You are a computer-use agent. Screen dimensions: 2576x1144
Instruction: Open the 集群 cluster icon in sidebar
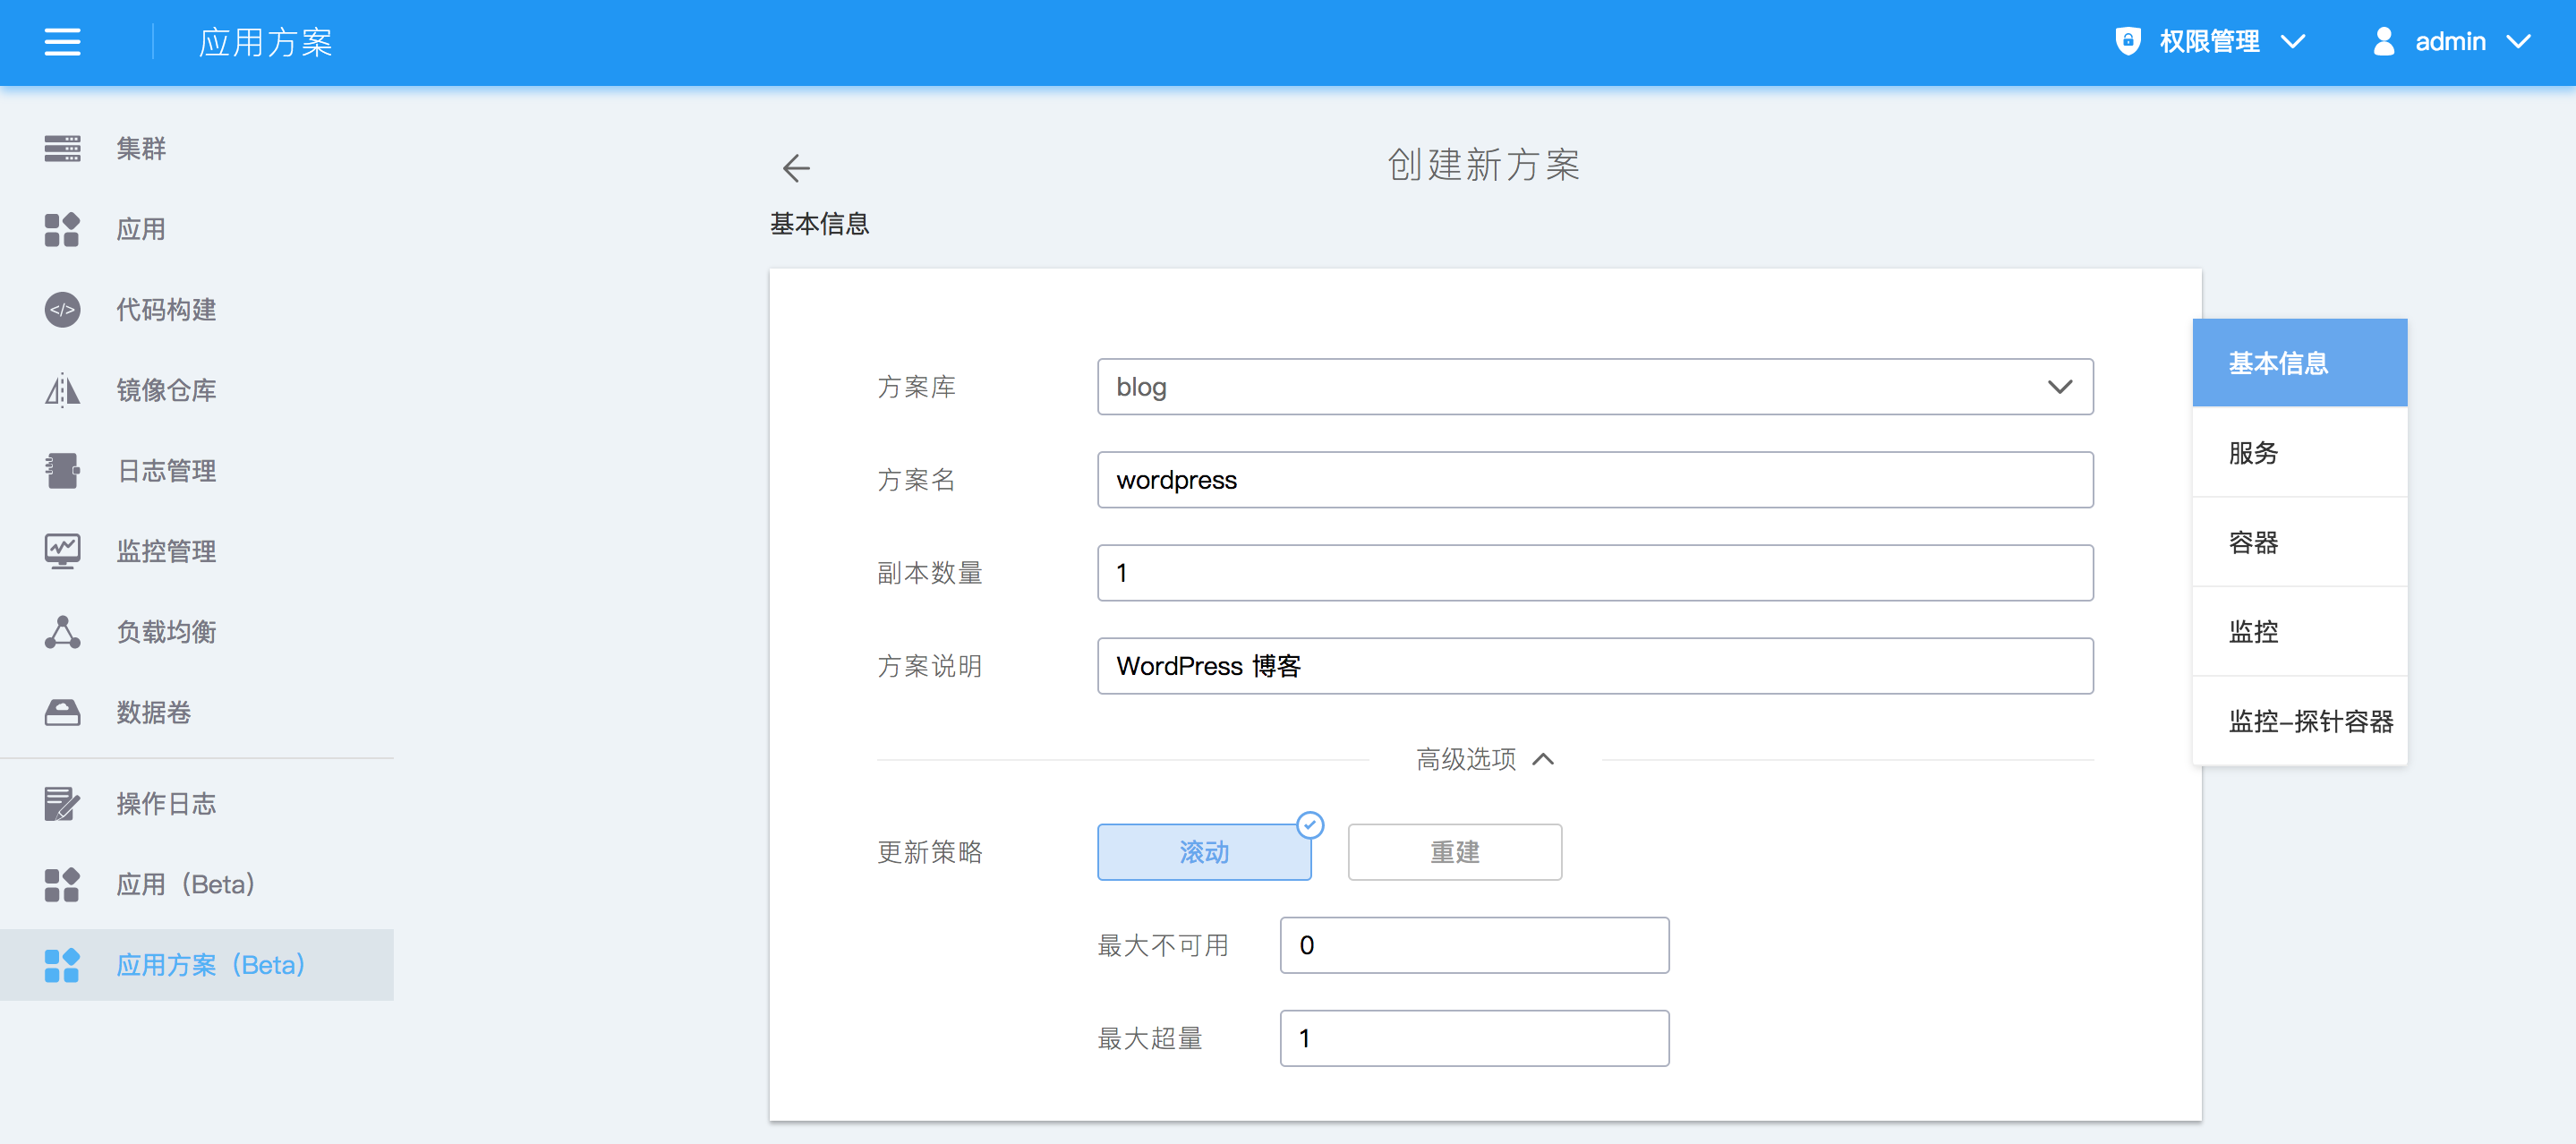pos(62,148)
